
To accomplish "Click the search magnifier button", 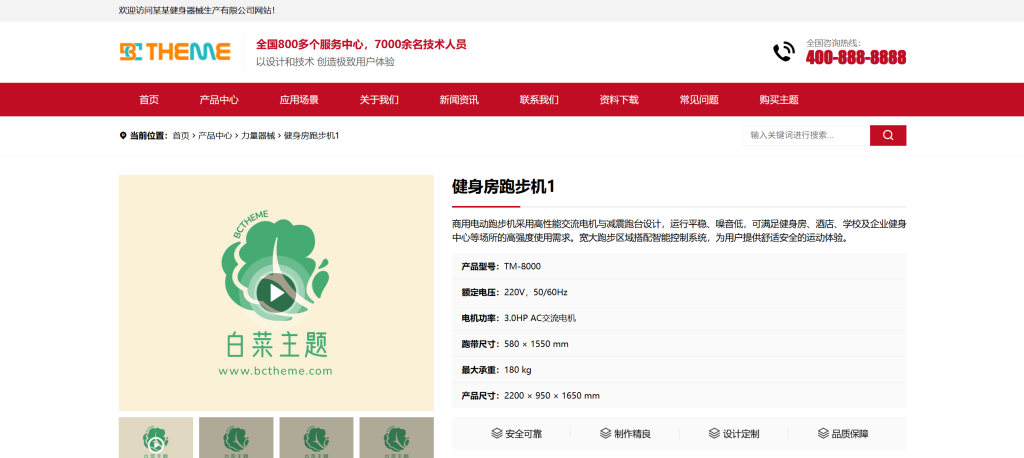I will pos(888,135).
